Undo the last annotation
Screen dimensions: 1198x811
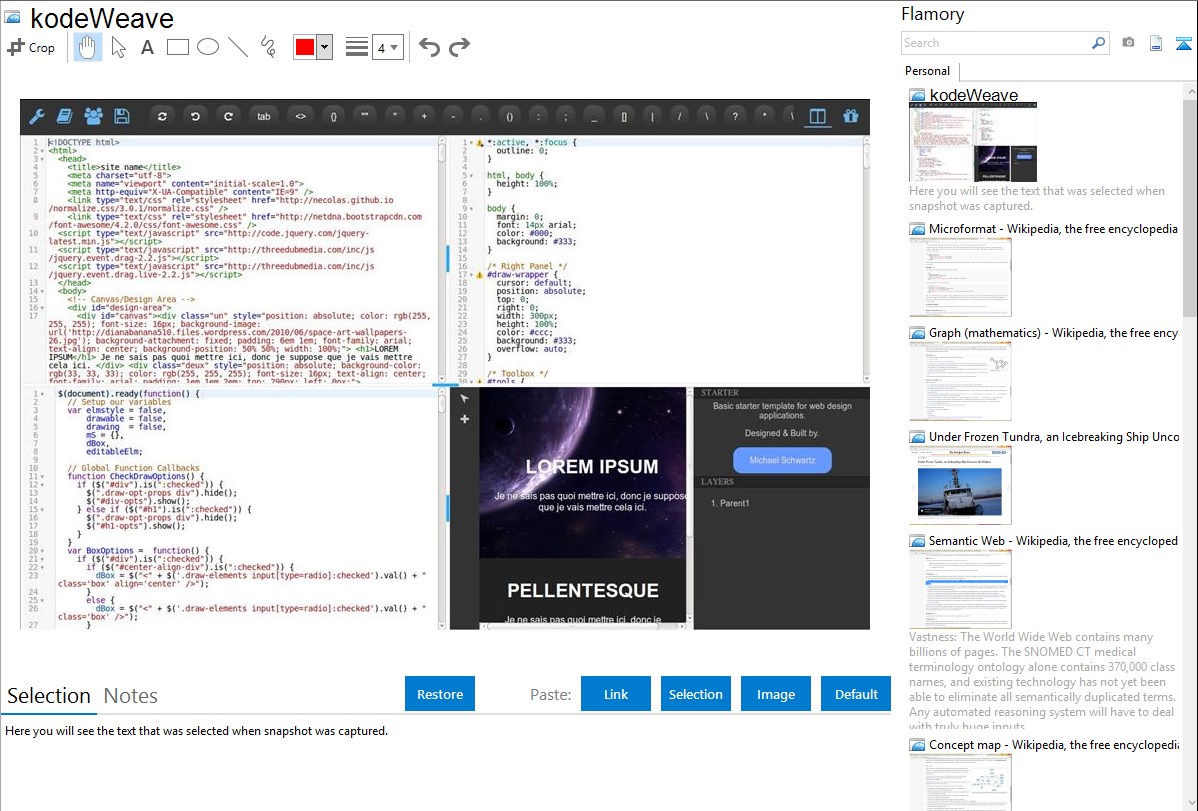(429, 47)
